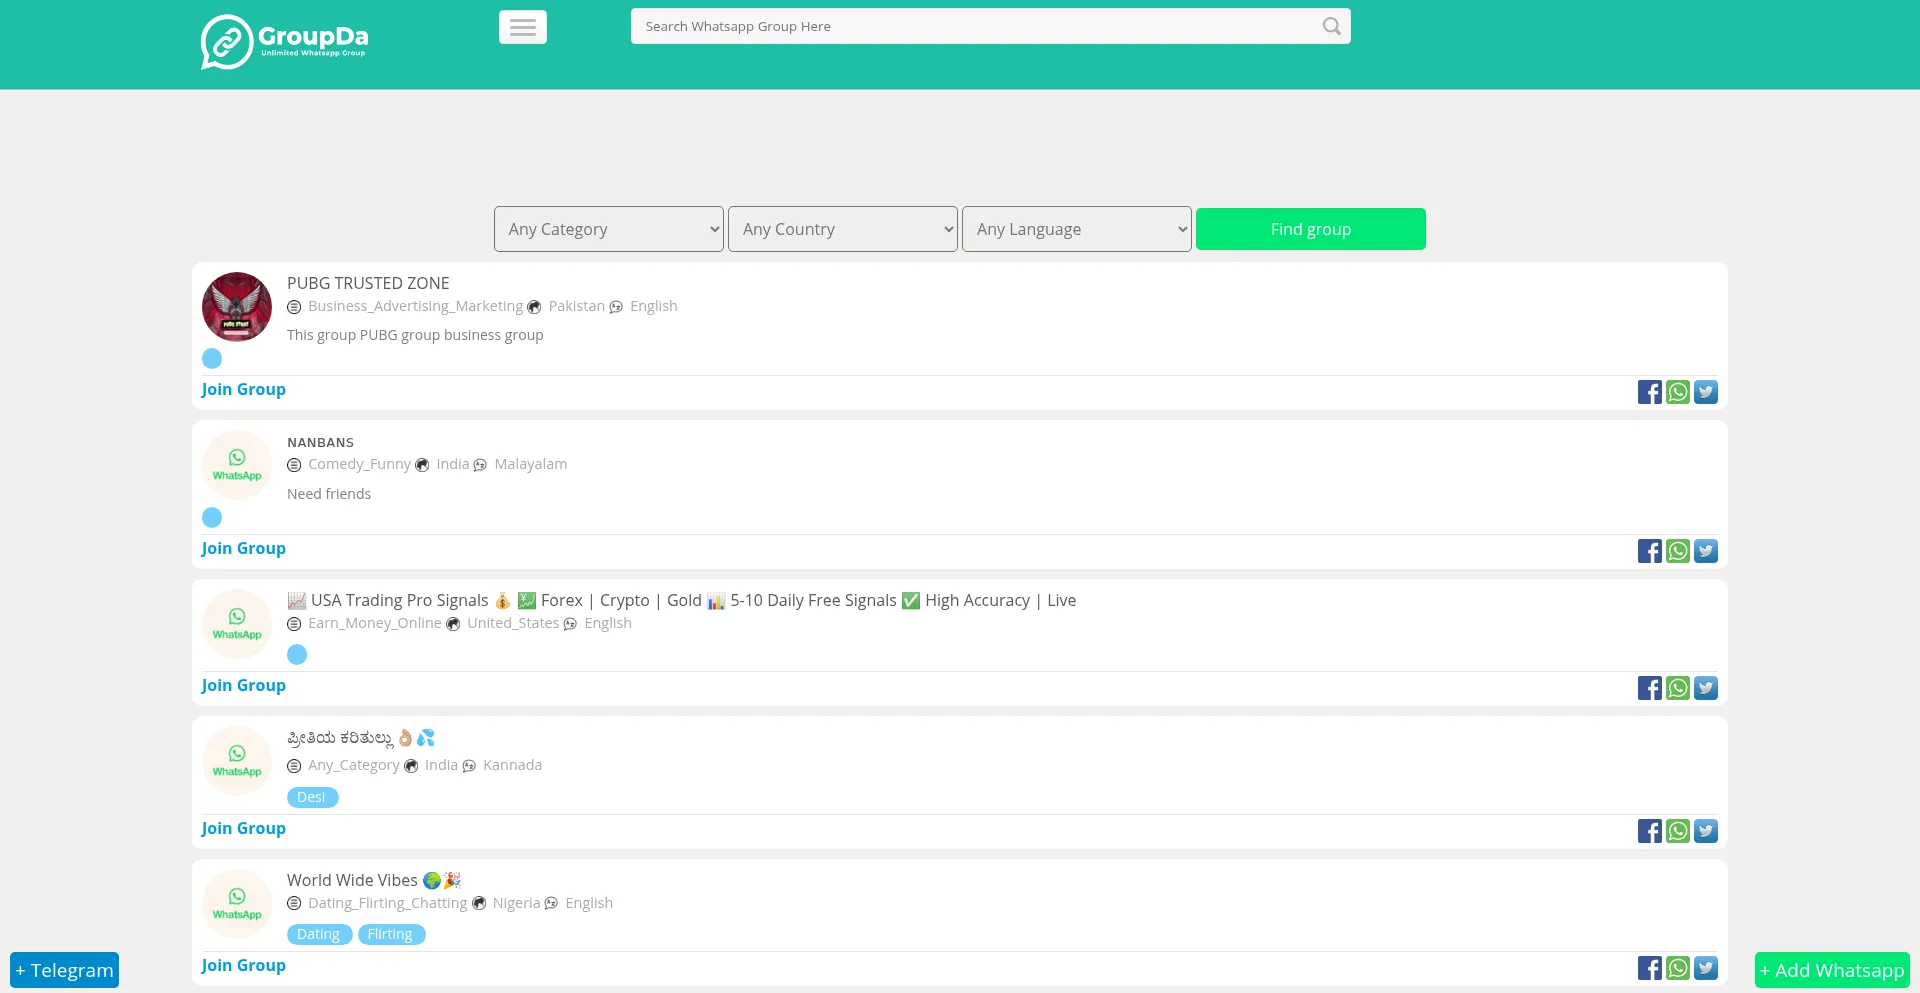Click the Find group button

[x=1311, y=229]
